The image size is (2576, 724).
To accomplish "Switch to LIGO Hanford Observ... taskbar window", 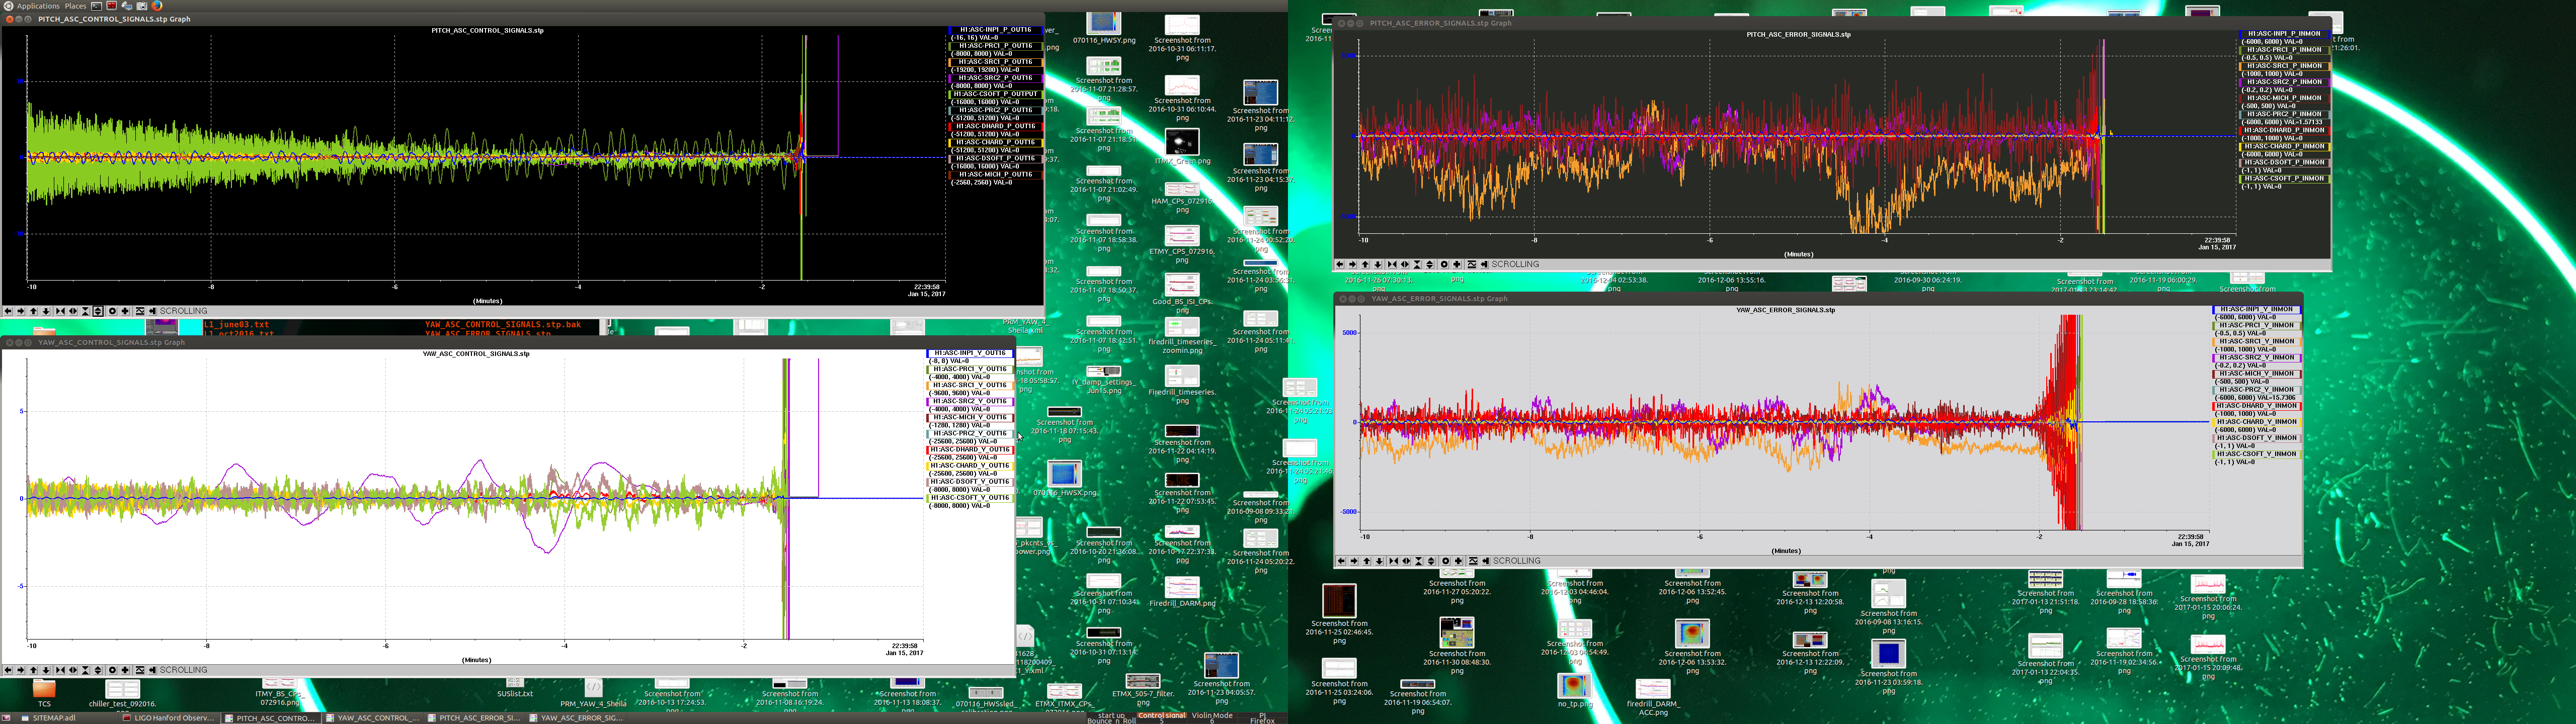I will (x=168, y=717).
